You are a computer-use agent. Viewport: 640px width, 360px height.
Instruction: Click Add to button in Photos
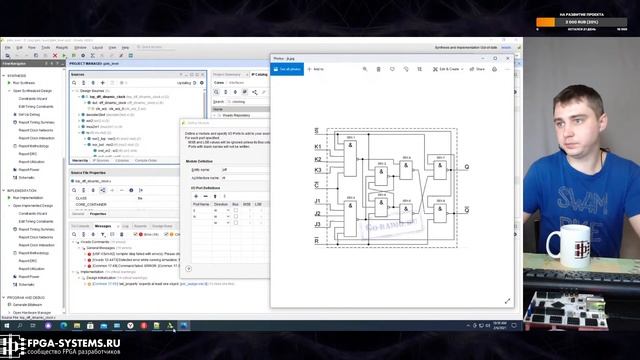(x=316, y=69)
